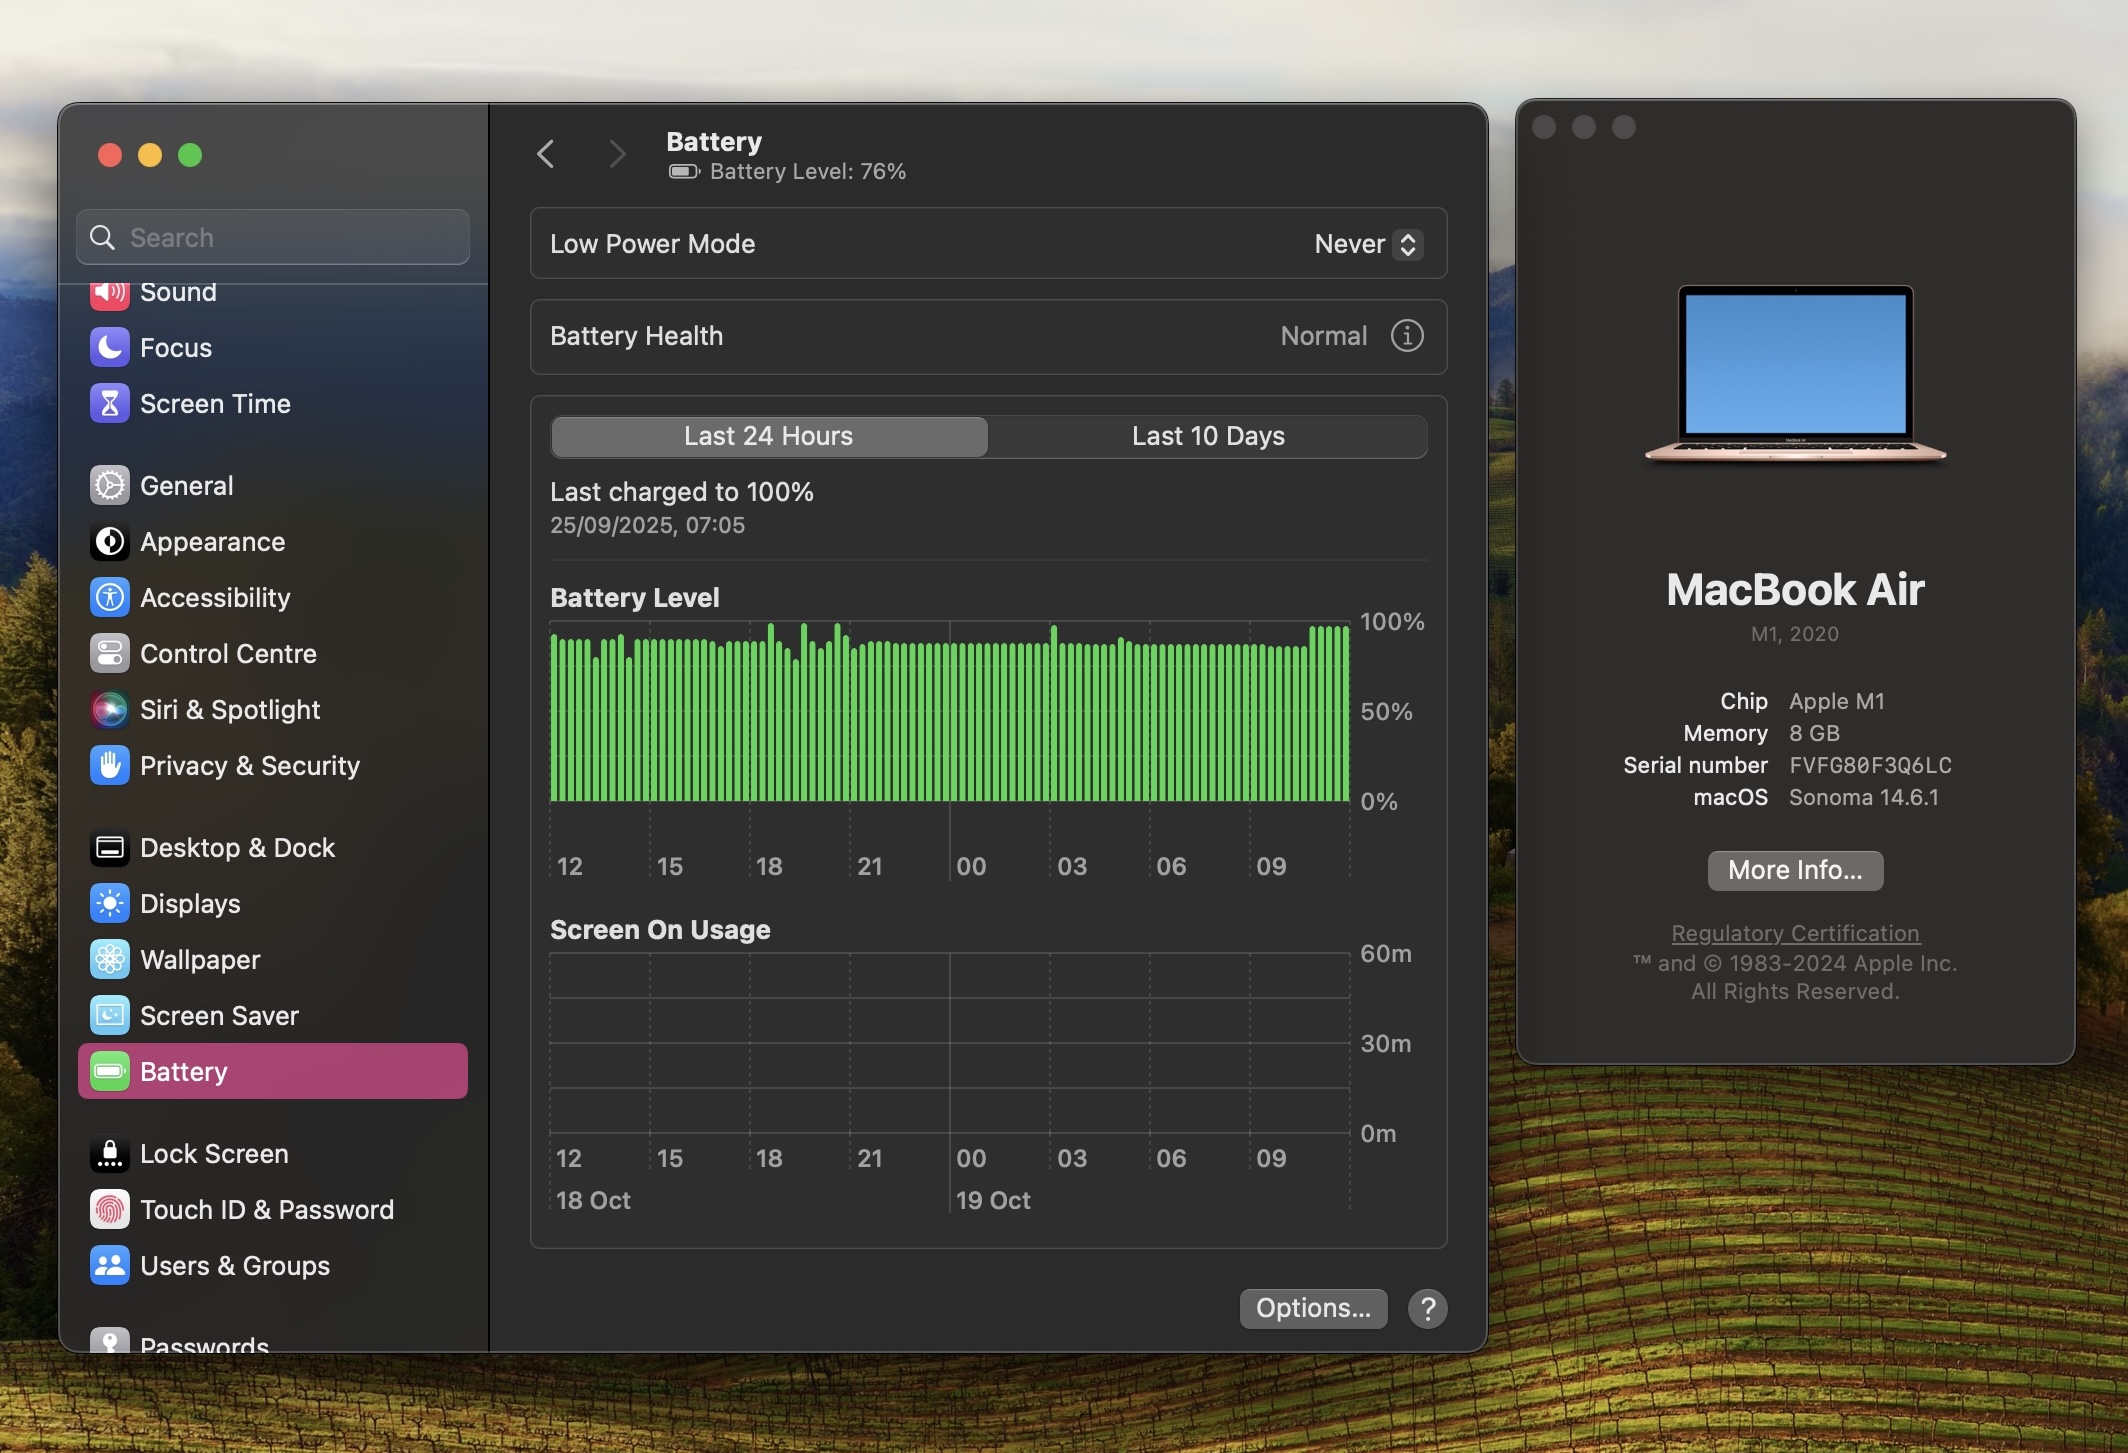Open Low Power Mode dropdown
The image size is (2128, 1453).
pos(1366,244)
